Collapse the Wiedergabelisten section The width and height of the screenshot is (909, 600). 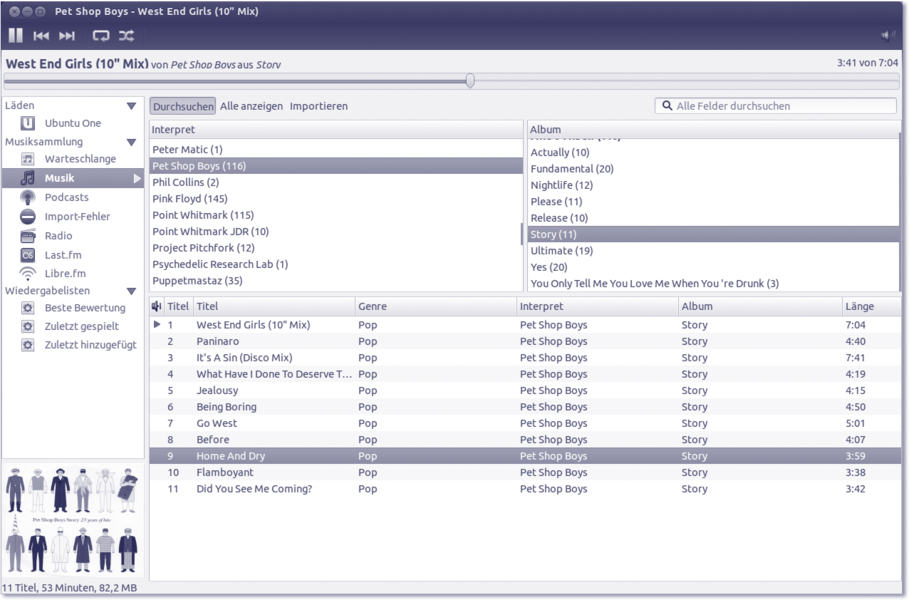coord(131,291)
